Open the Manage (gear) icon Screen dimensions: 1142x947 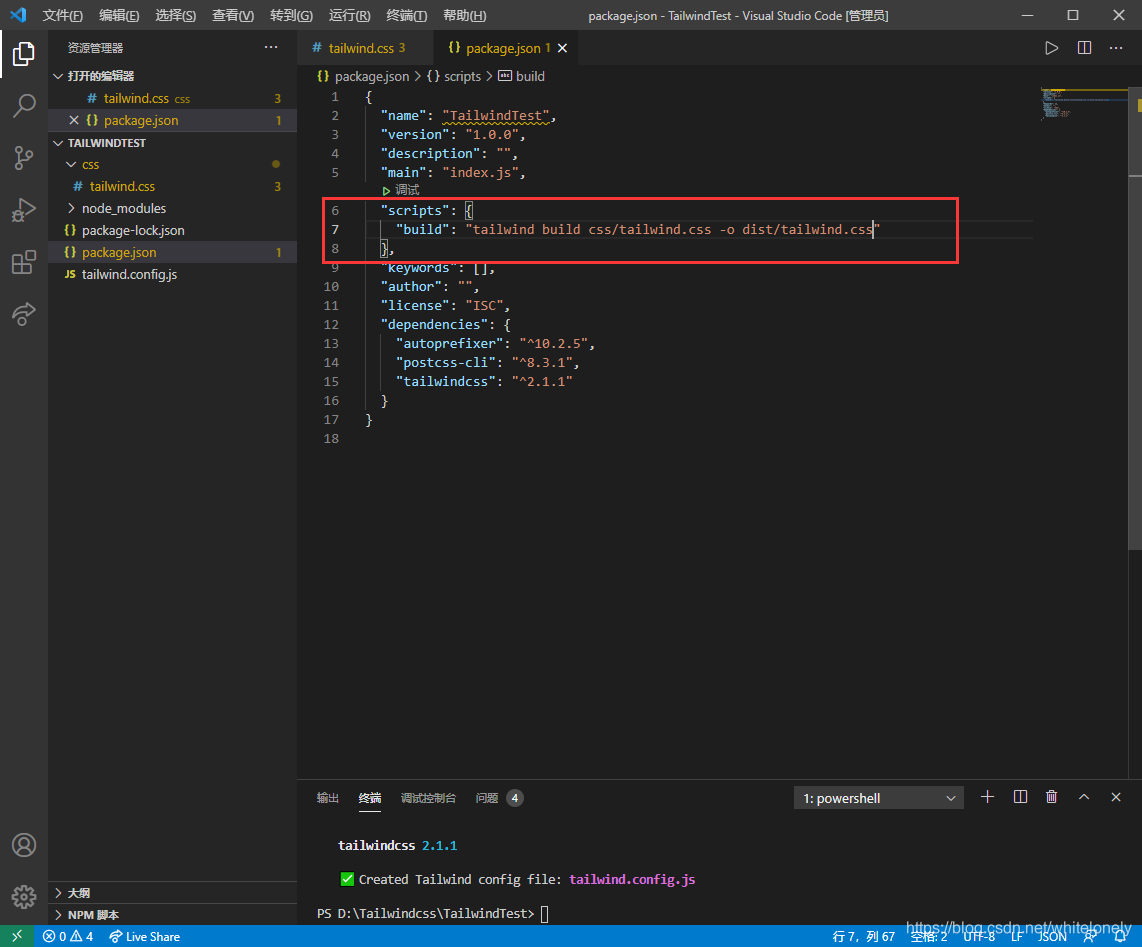(24, 896)
